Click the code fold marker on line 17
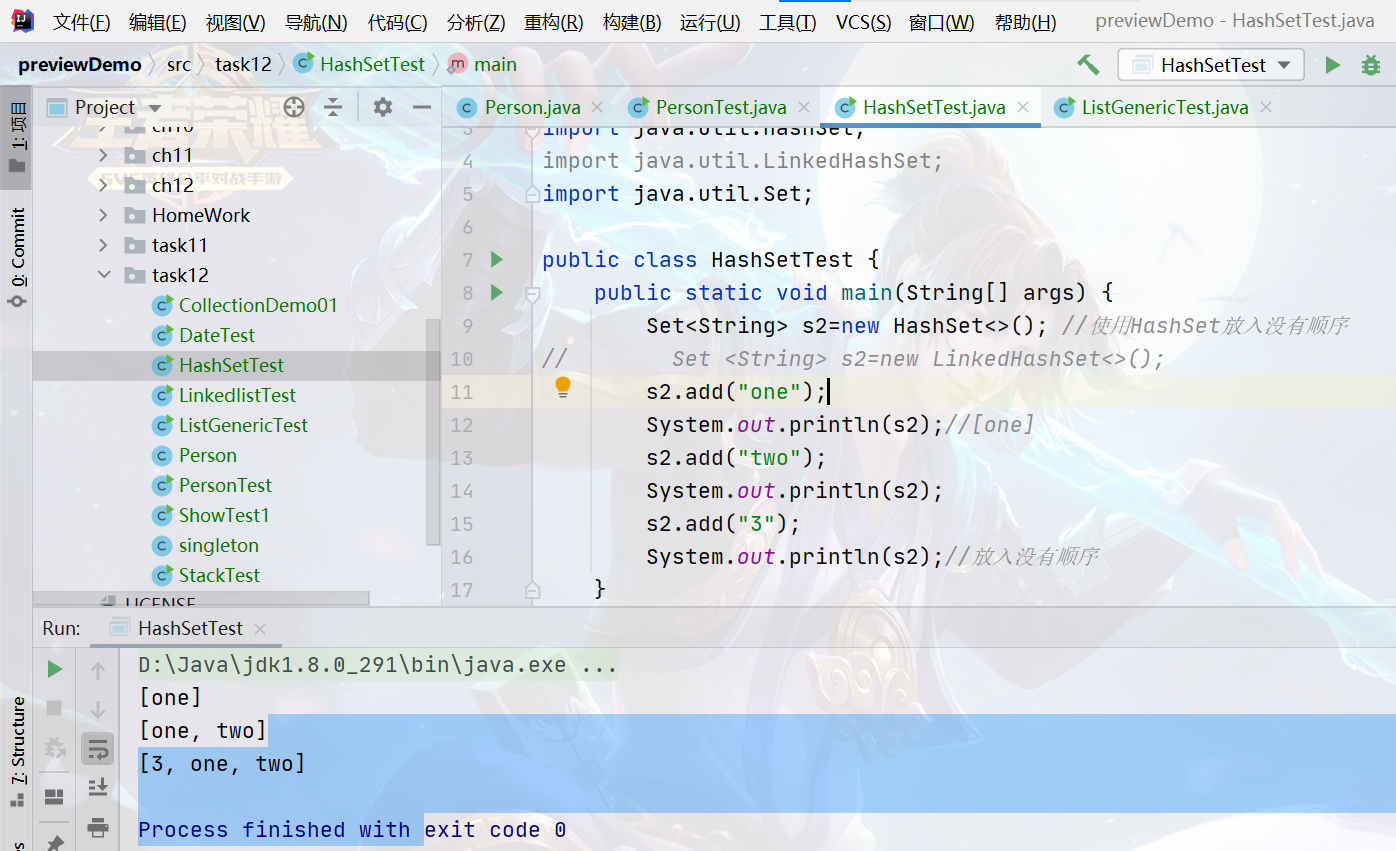Screen dimensions: 1396x851 tap(532, 589)
